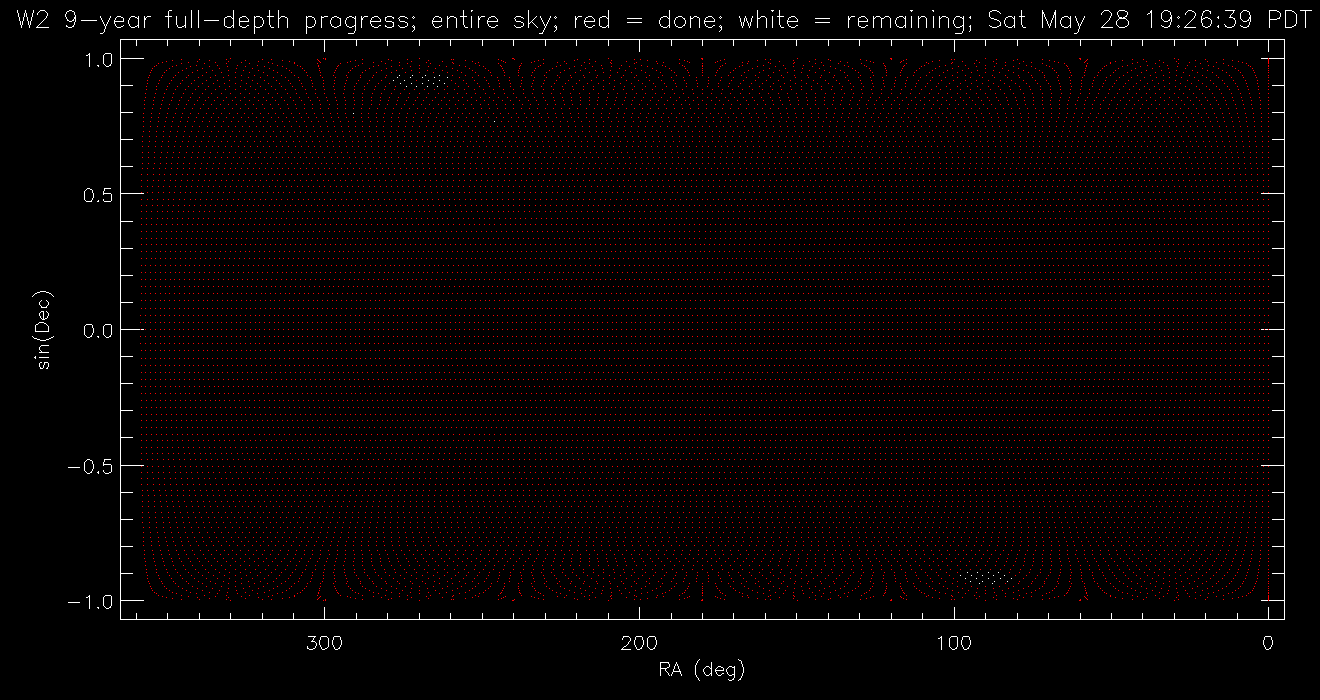Click the white remaining tiles cluster near RA 90
Viewport: 1320px width, 700px height.
point(986,576)
